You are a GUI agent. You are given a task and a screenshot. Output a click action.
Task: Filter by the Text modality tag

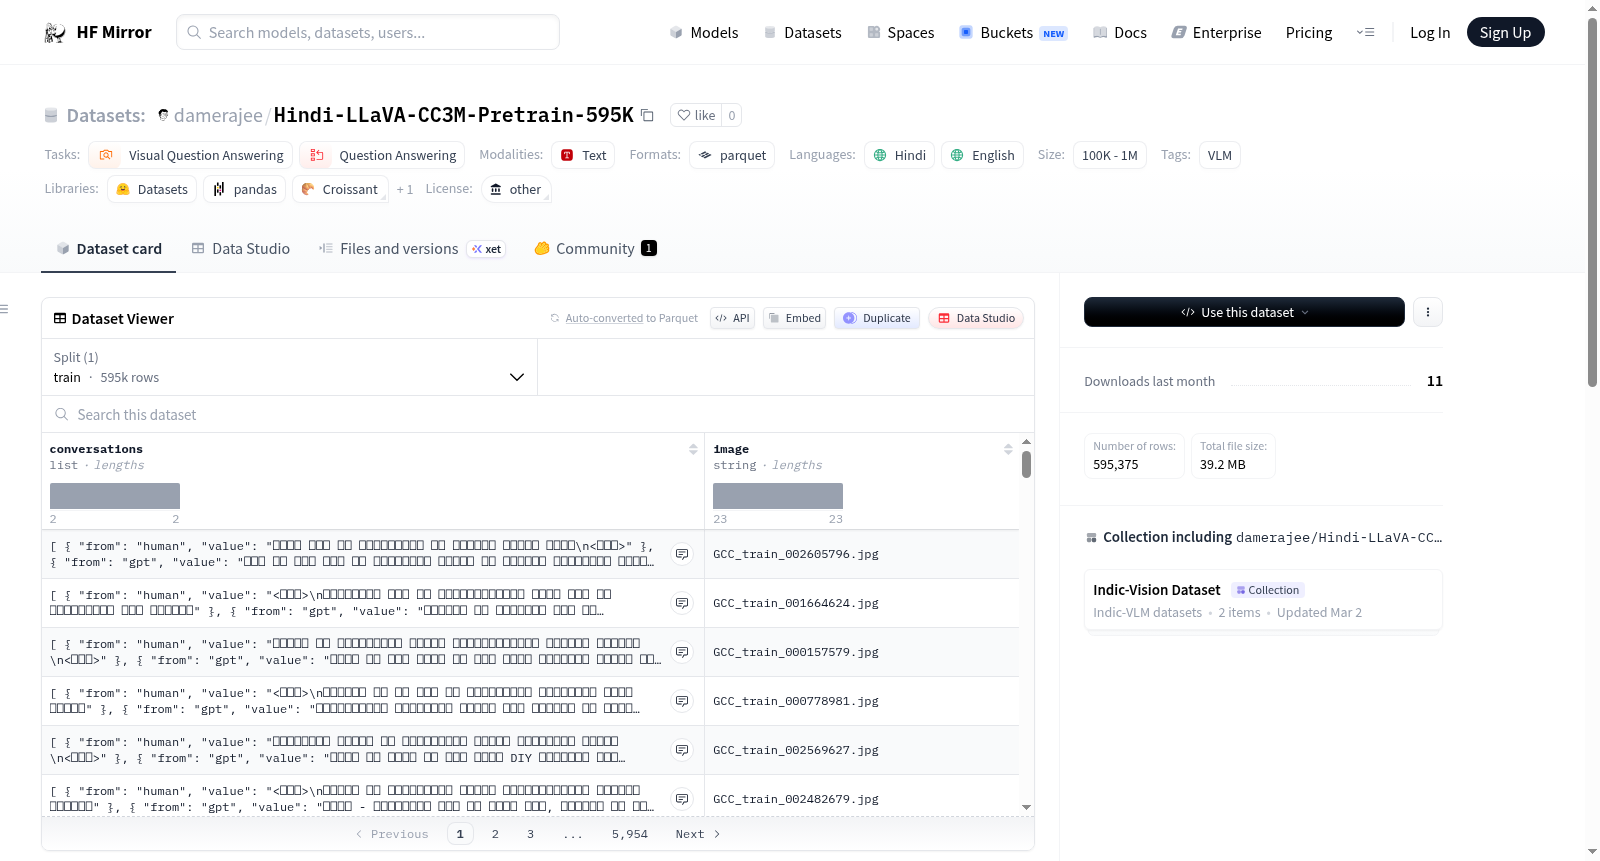[x=584, y=155]
